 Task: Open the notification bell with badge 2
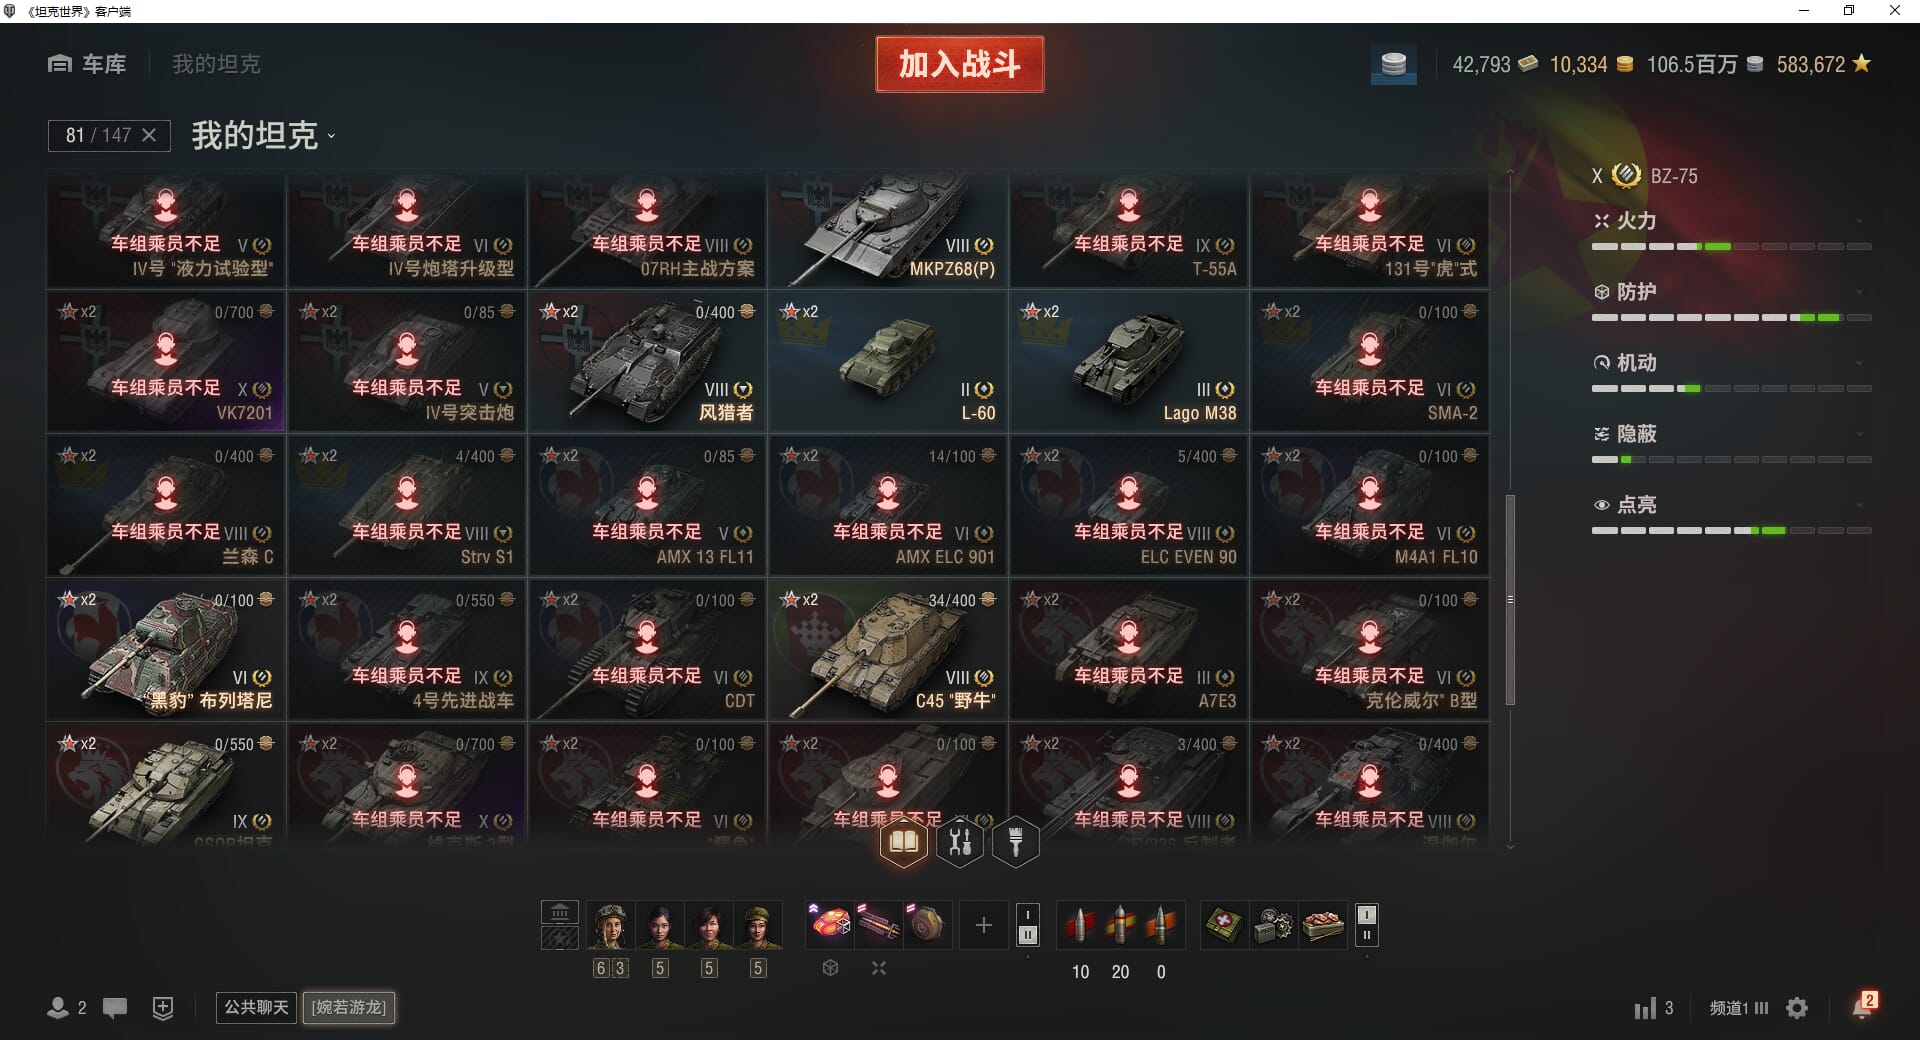[x=1864, y=1006]
